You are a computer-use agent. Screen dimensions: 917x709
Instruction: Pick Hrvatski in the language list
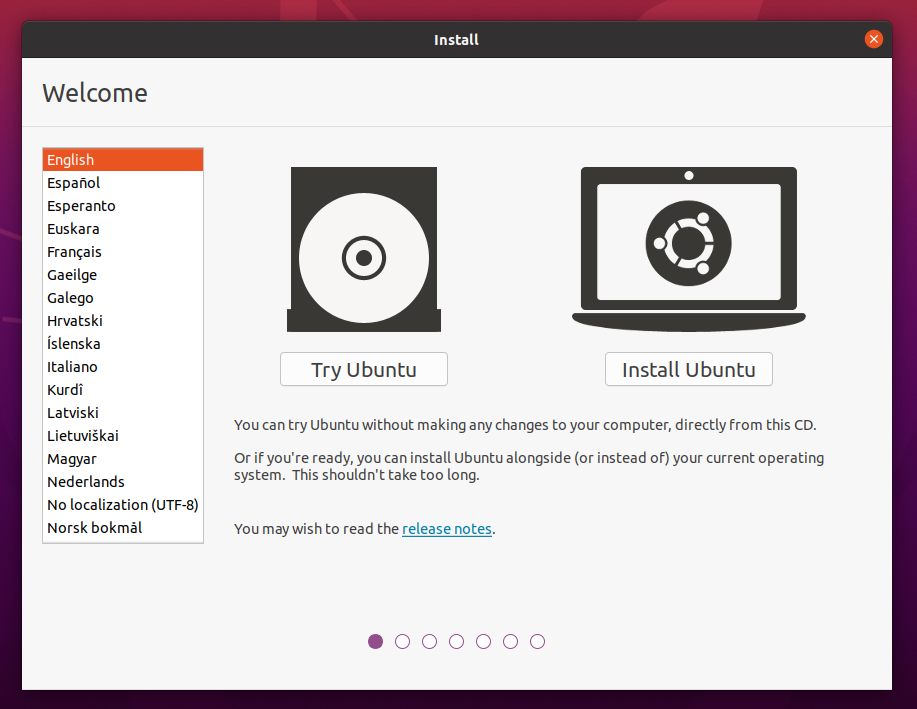point(74,321)
